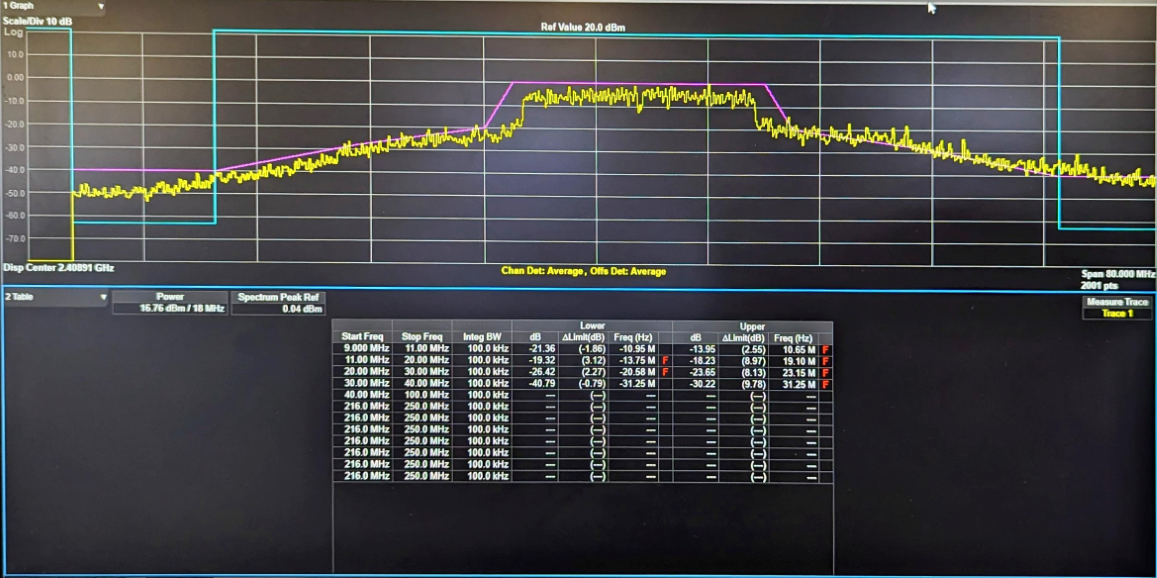Click the fail flag beside 19.10 M
This screenshot has height=578, width=1157.
tap(826, 360)
